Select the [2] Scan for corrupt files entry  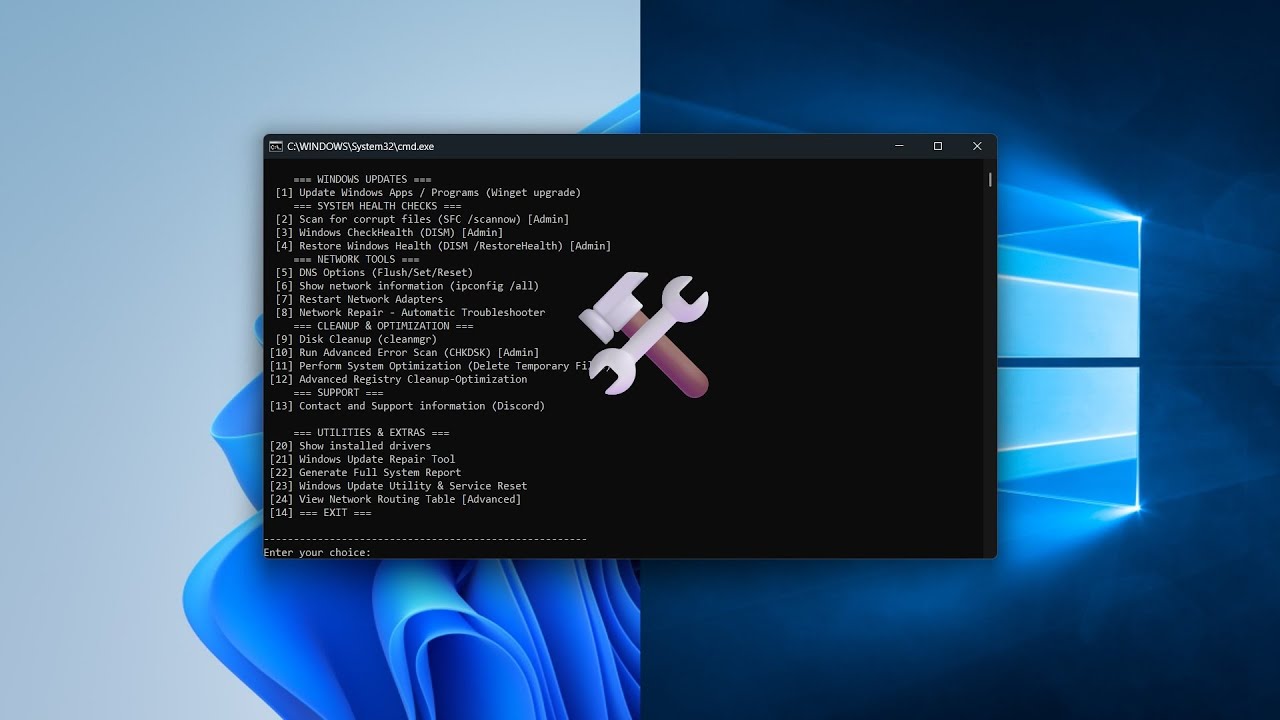coord(422,219)
